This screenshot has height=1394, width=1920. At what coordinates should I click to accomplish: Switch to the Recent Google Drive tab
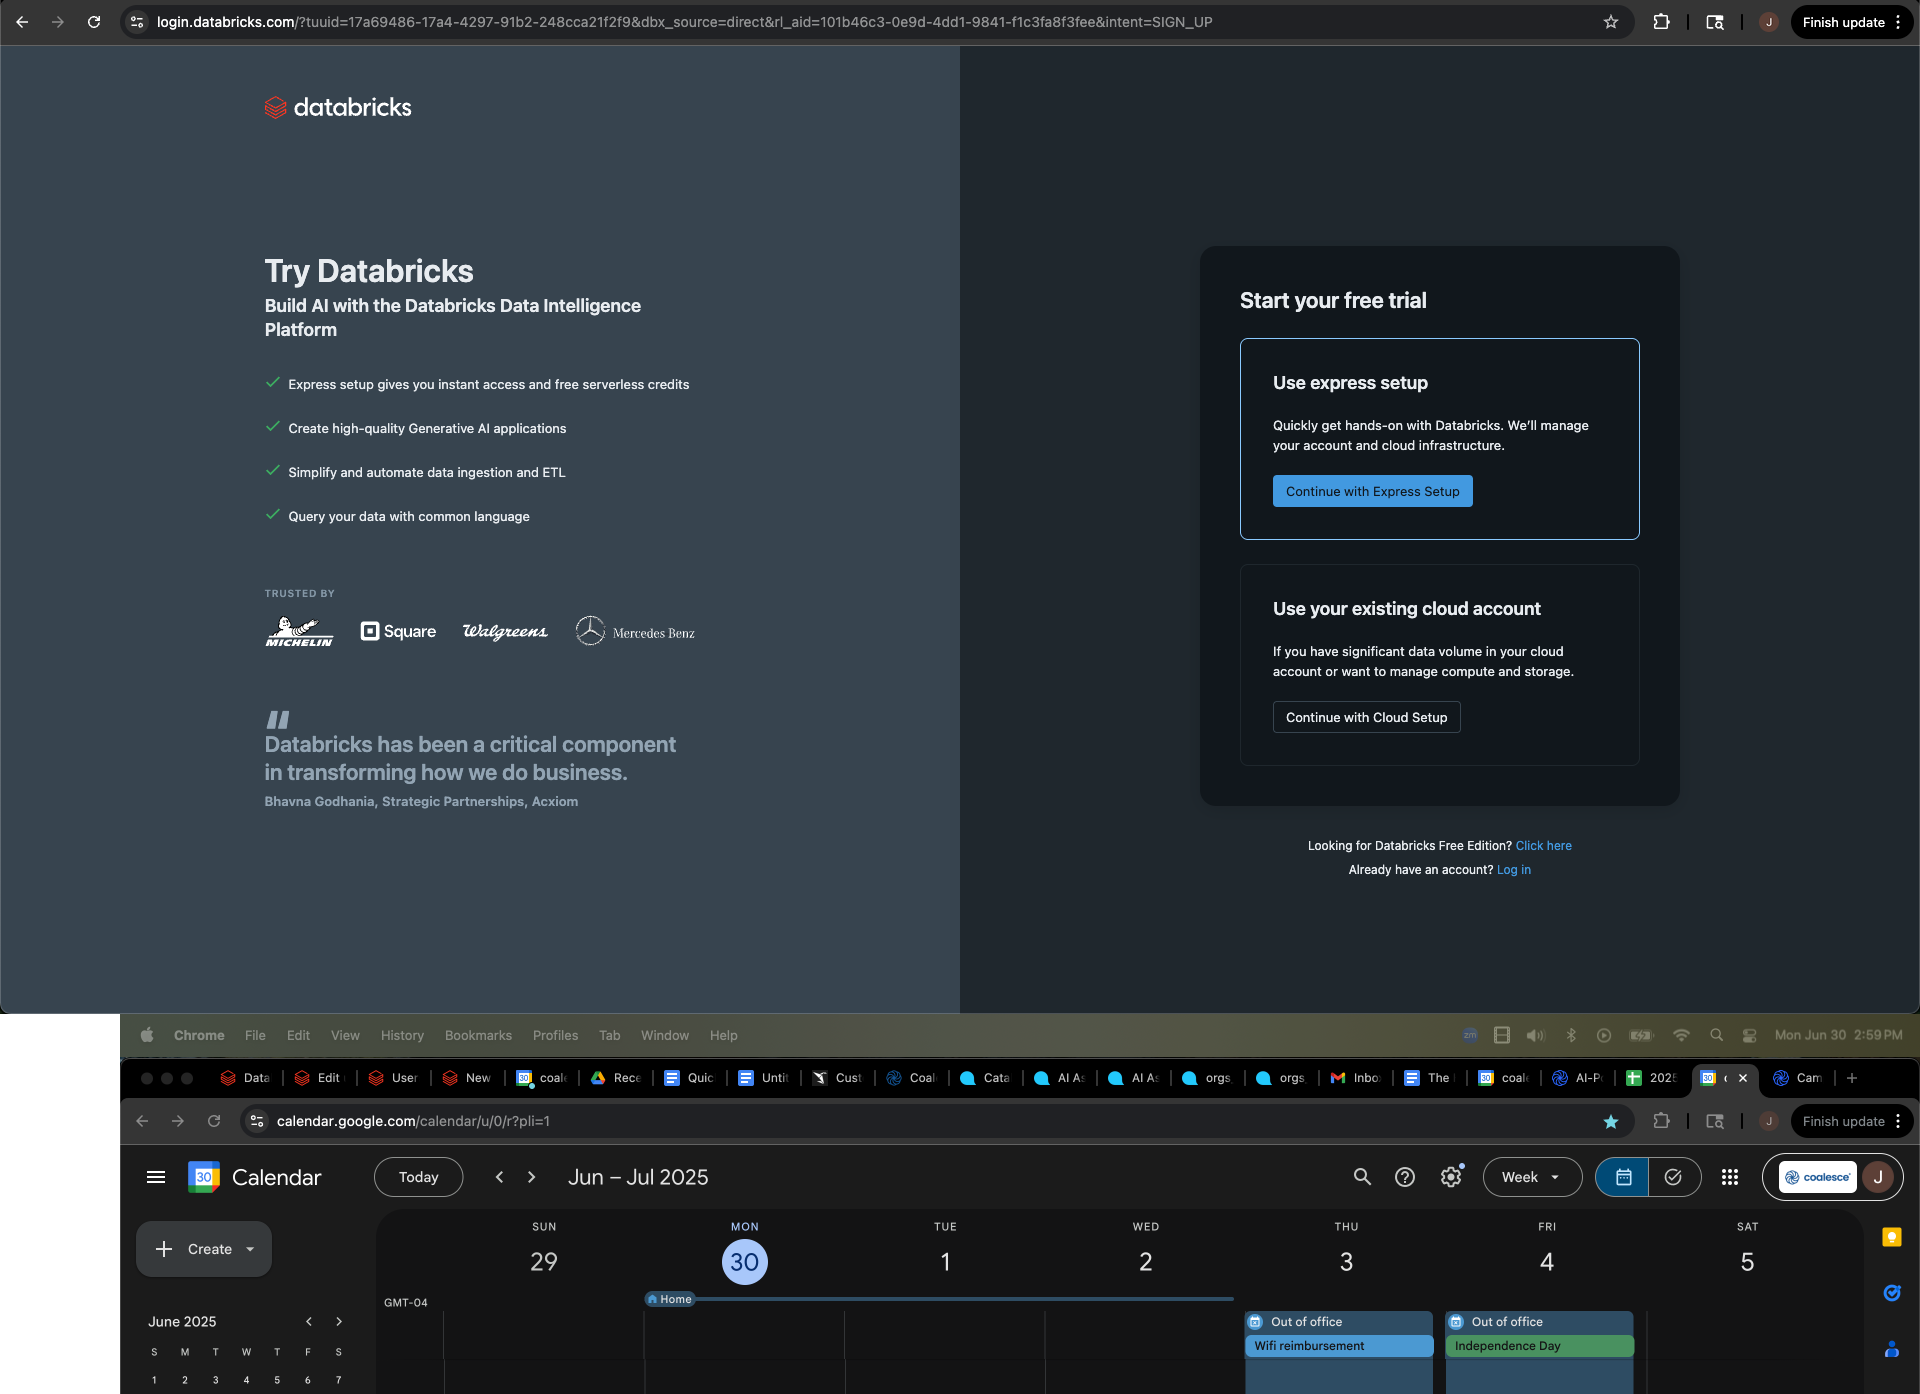tap(616, 1078)
